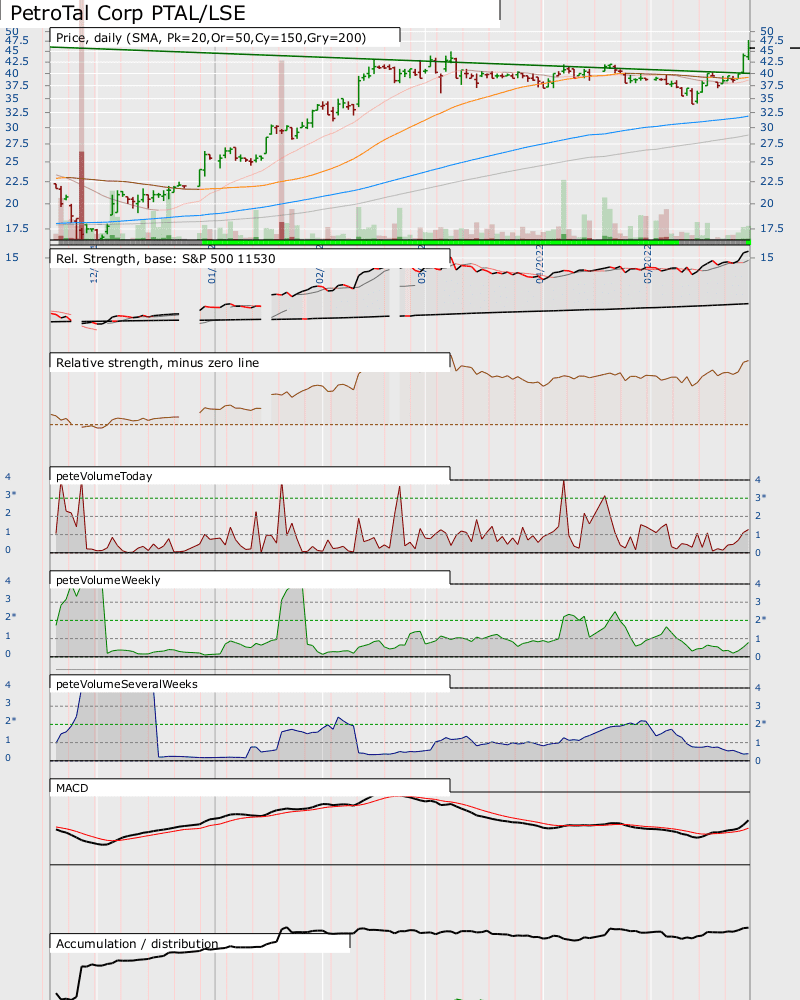This screenshot has width=800, height=1000.
Task: Click the 02/ date marker on time axis
Action: 320,274
